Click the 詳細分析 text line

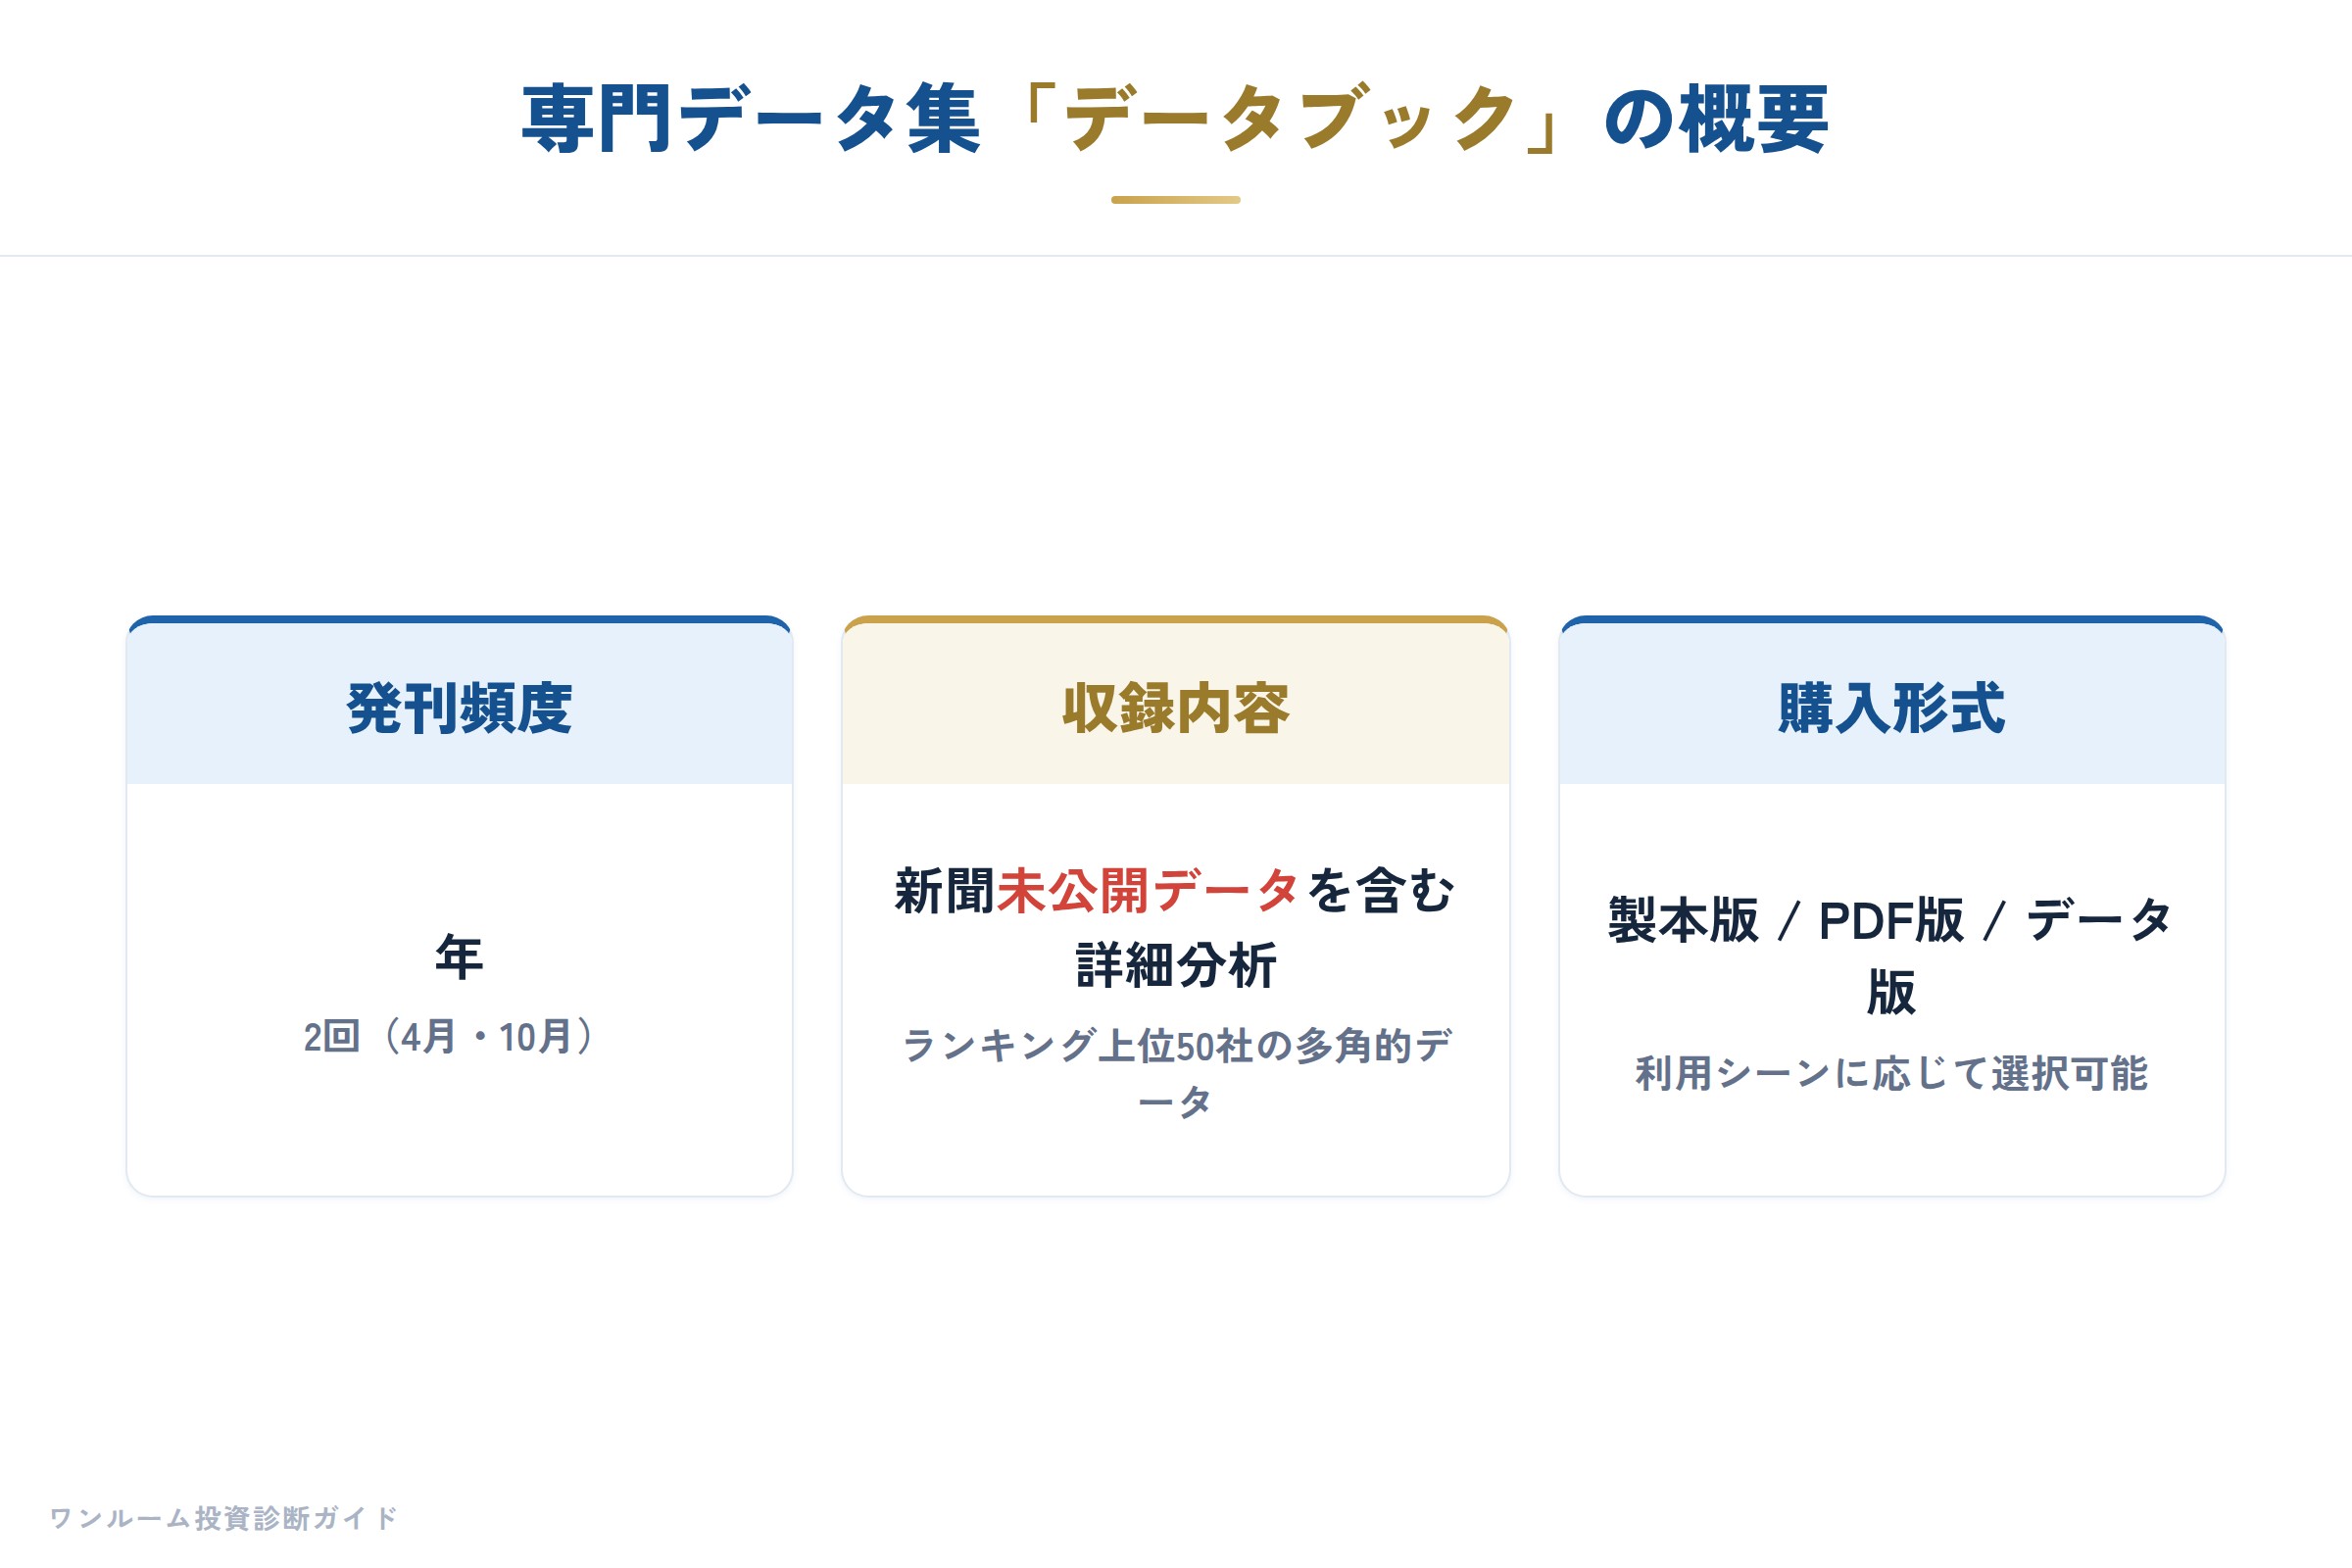click(1176, 965)
